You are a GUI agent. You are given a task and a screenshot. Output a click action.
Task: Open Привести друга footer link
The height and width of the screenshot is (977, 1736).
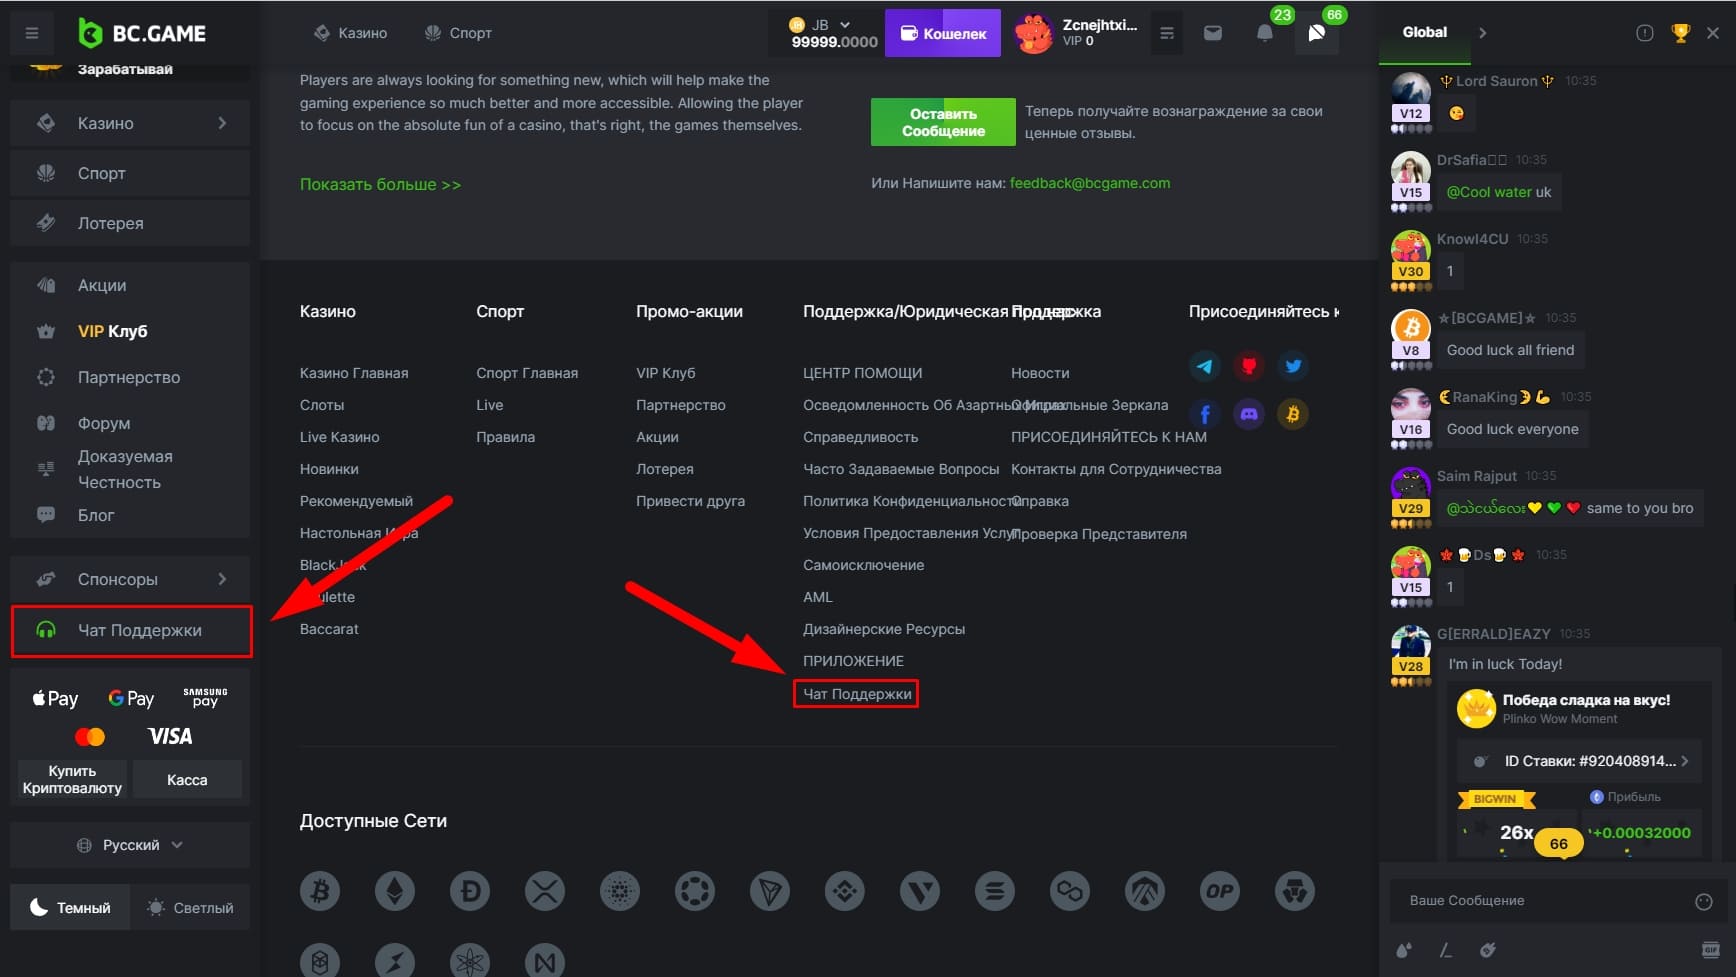click(690, 501)
